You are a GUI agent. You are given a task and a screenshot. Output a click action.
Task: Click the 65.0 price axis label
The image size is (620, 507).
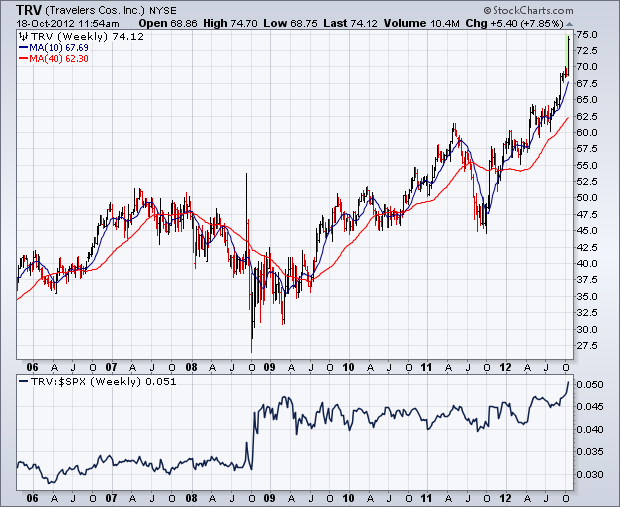pos(587,100)
